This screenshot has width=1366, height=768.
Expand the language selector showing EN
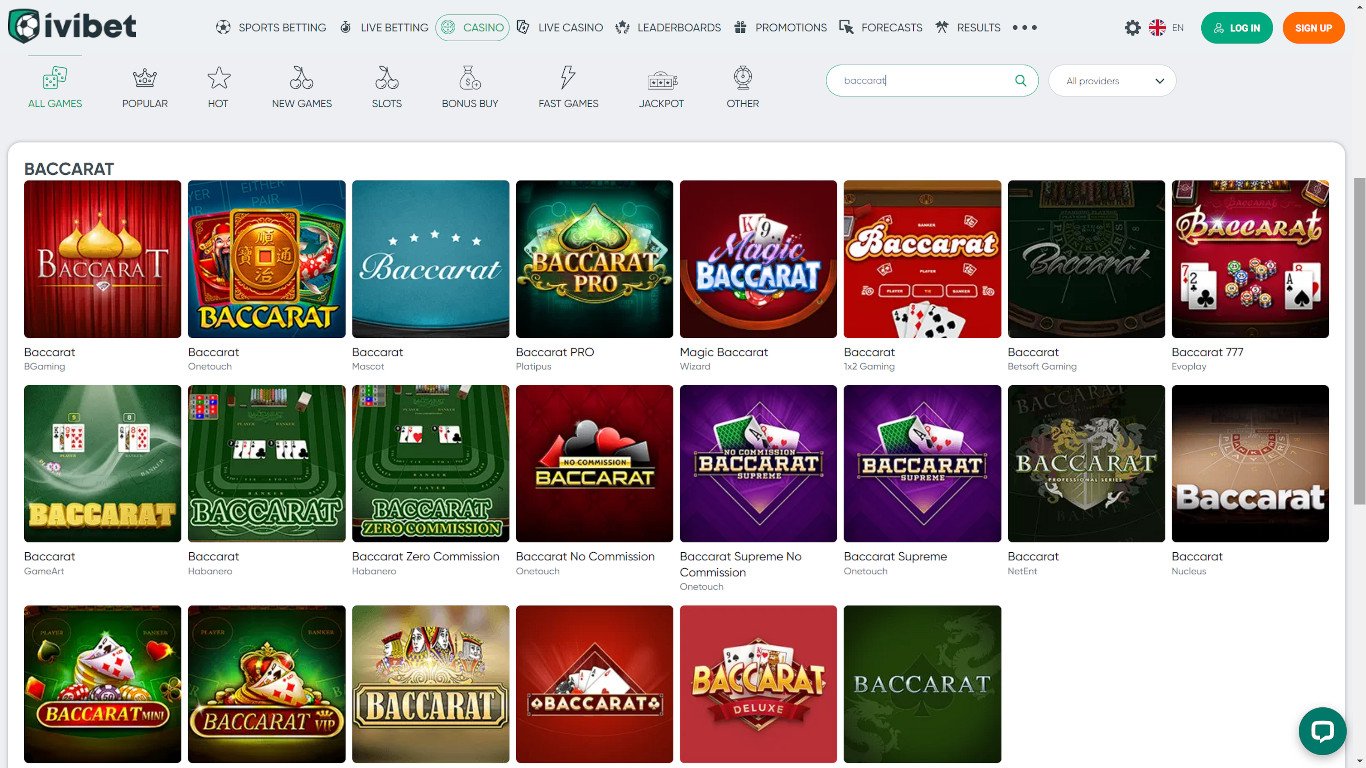click(x=1166, y=27)
